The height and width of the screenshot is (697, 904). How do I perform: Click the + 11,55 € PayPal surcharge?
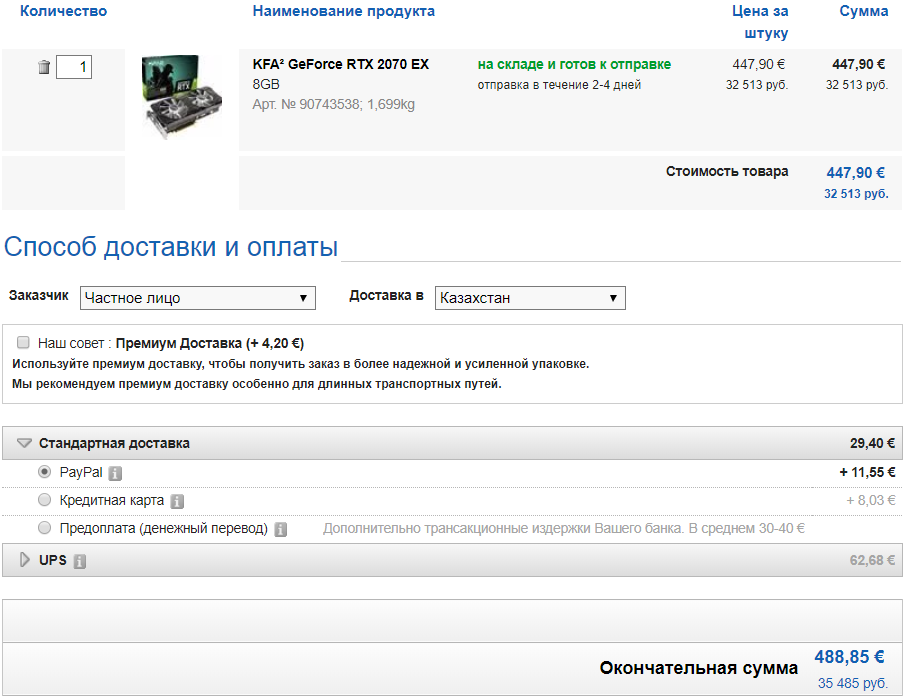click(x=867, y=473)
